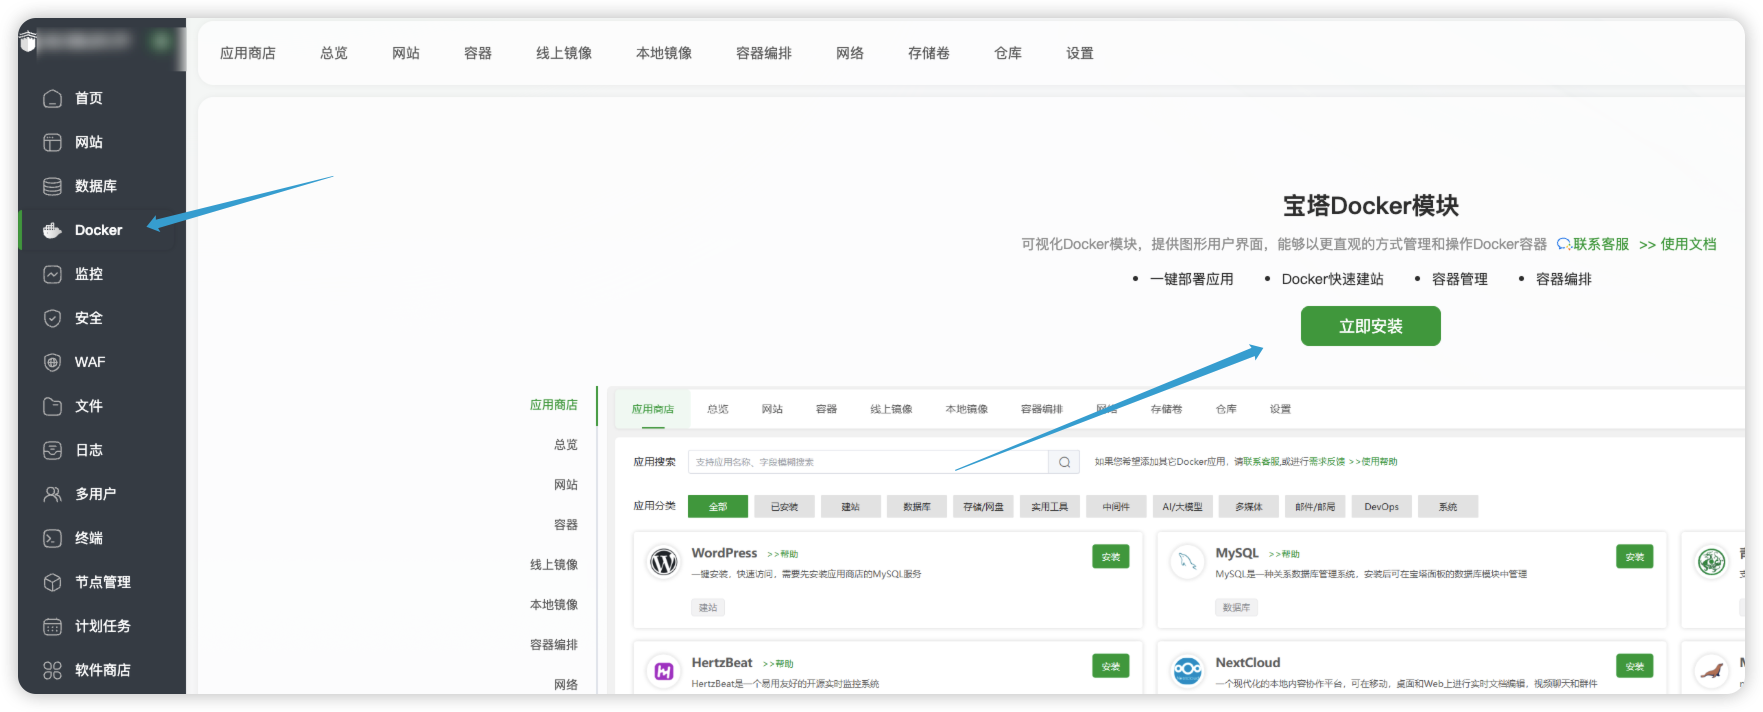Click NextCloud 安装 button in the preview
Image resolution: width=1763 pixels, height=712 pixels.
point(1634,666)
